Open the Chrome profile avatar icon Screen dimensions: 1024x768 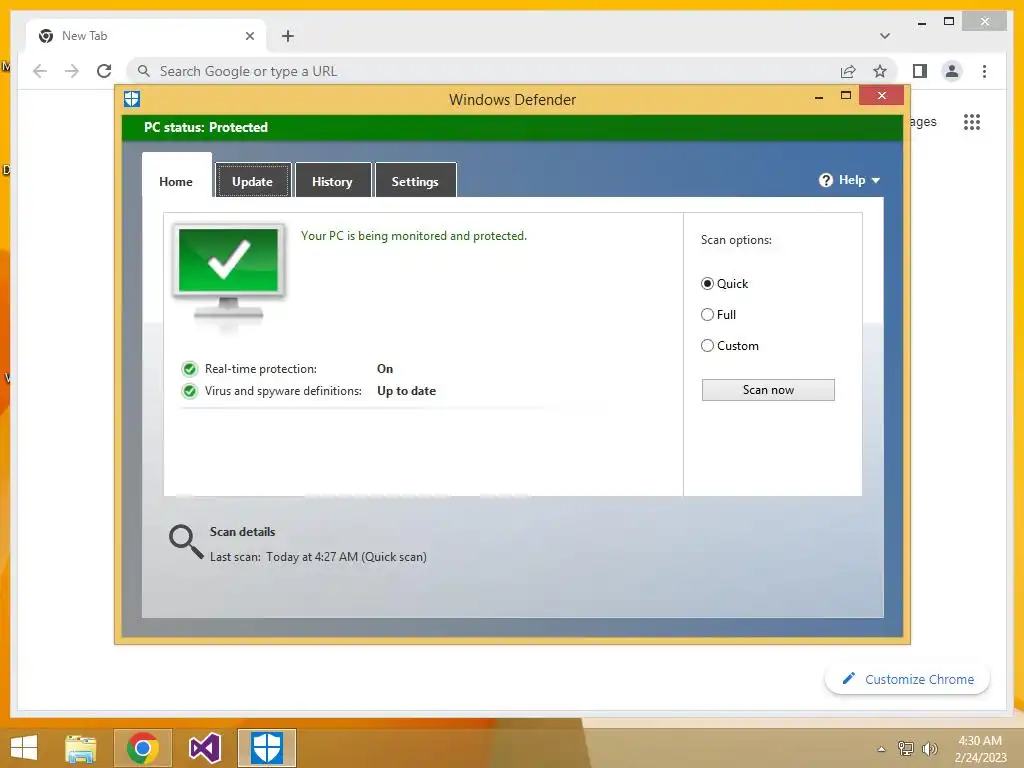[952, 71]
